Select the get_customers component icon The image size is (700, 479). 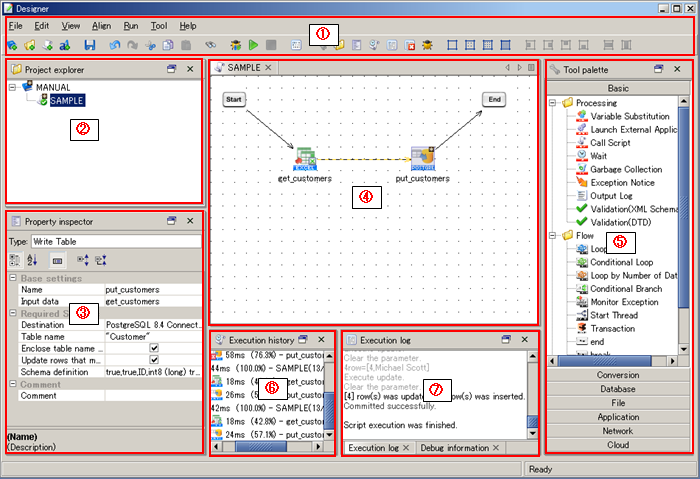coord(305,158)
